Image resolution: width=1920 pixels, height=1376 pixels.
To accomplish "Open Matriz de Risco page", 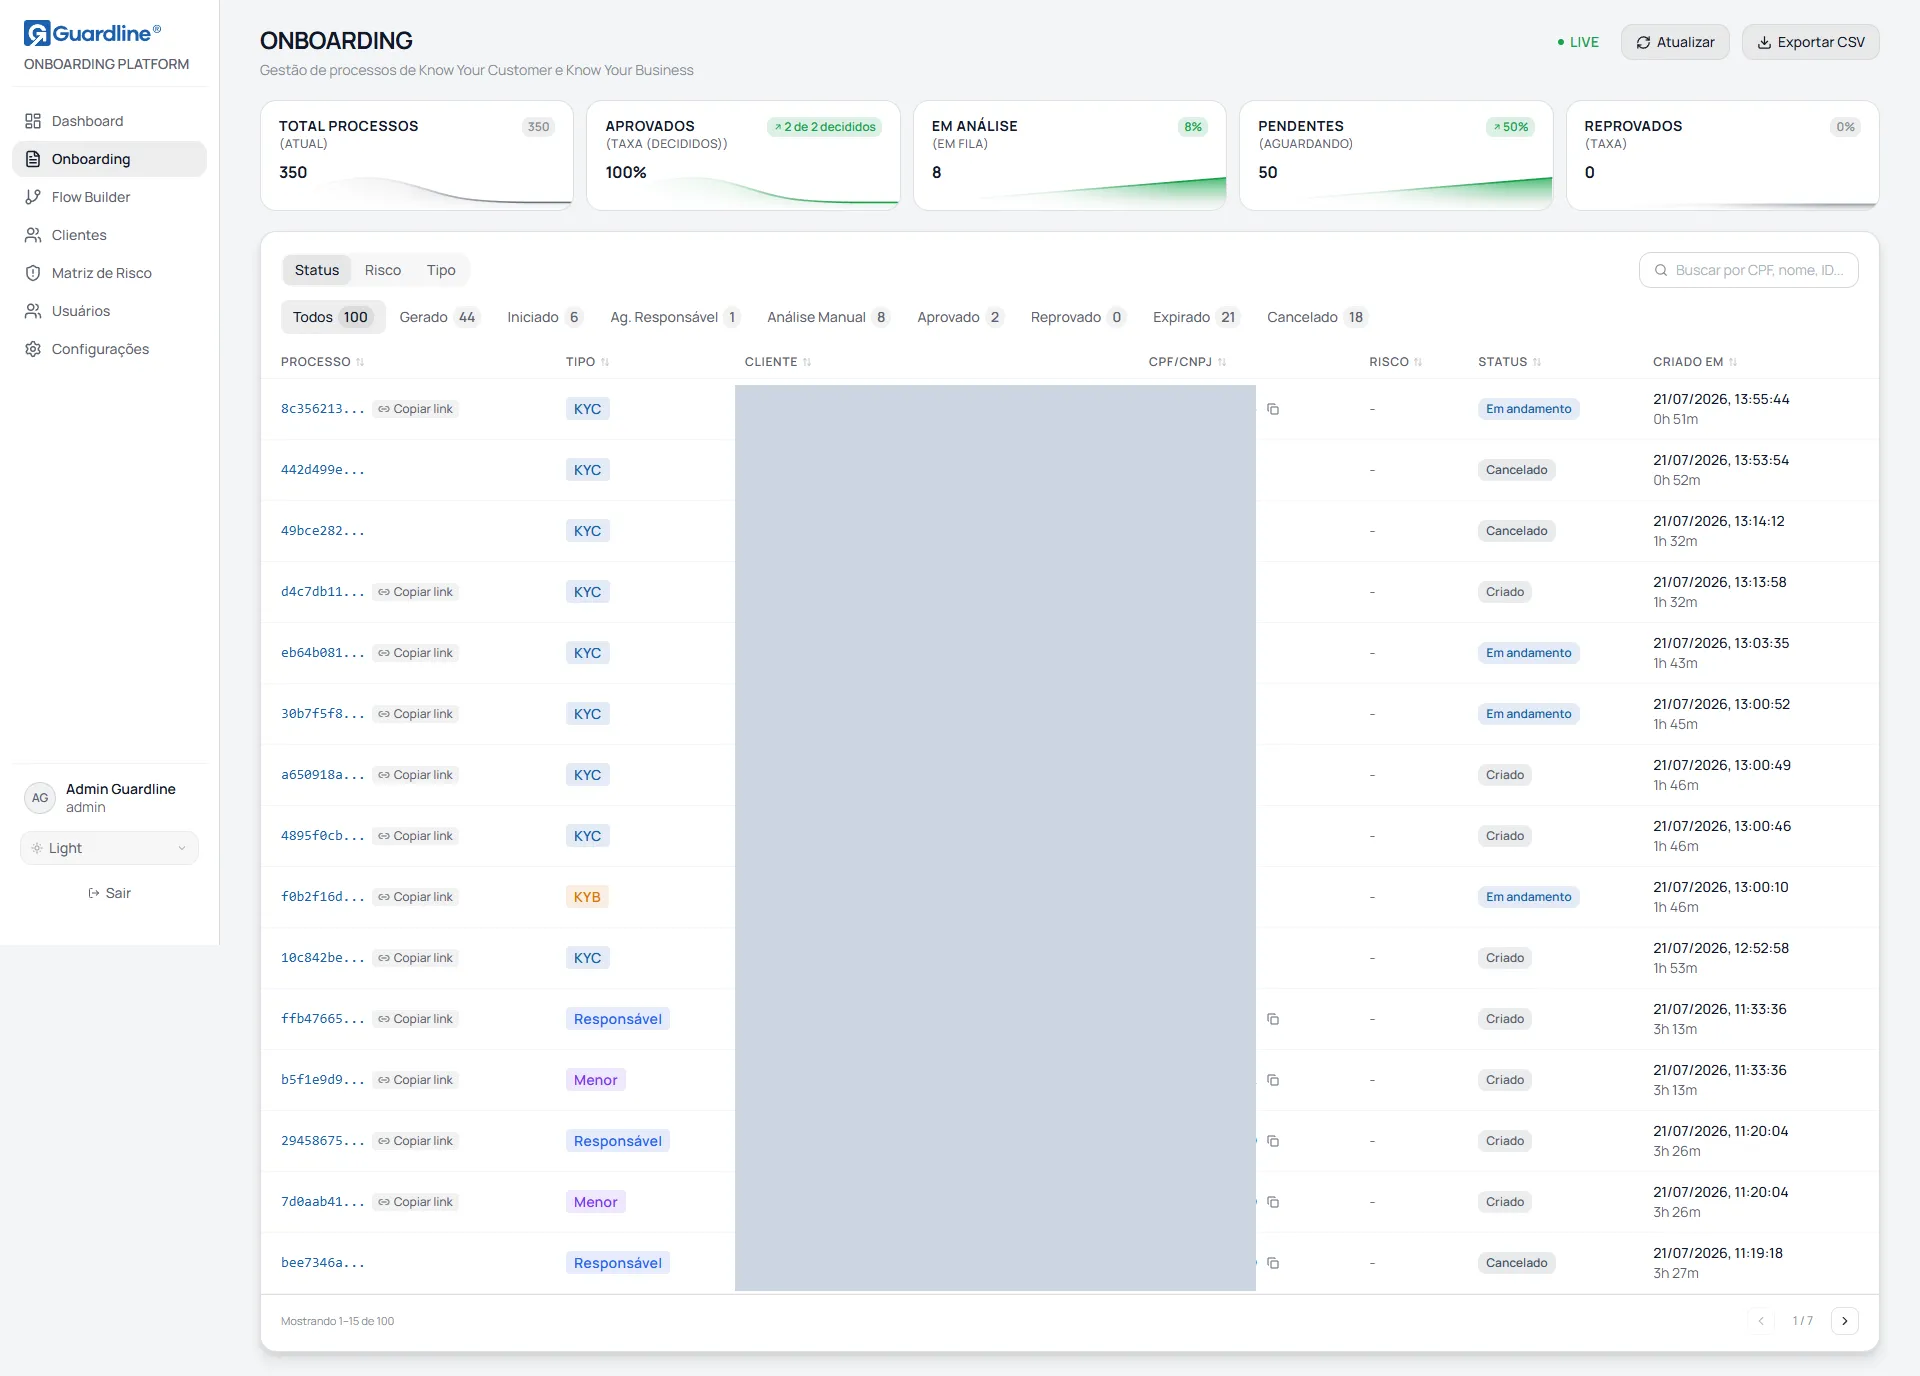I will (x=109, y=273).
